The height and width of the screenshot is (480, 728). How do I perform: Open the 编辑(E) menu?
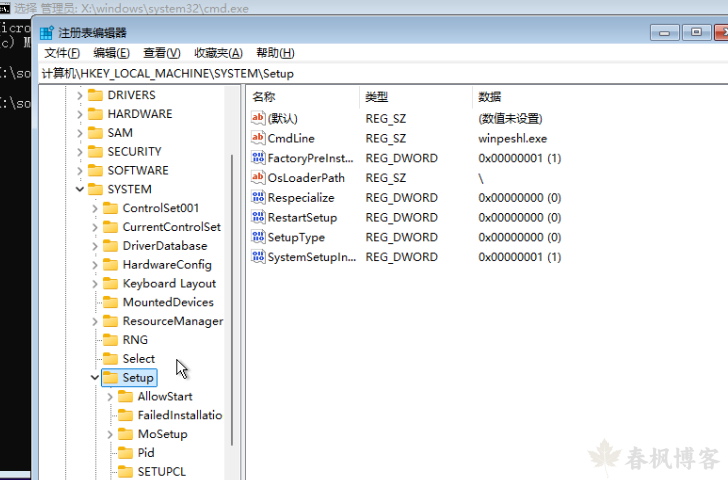click(x=111, y=53)
